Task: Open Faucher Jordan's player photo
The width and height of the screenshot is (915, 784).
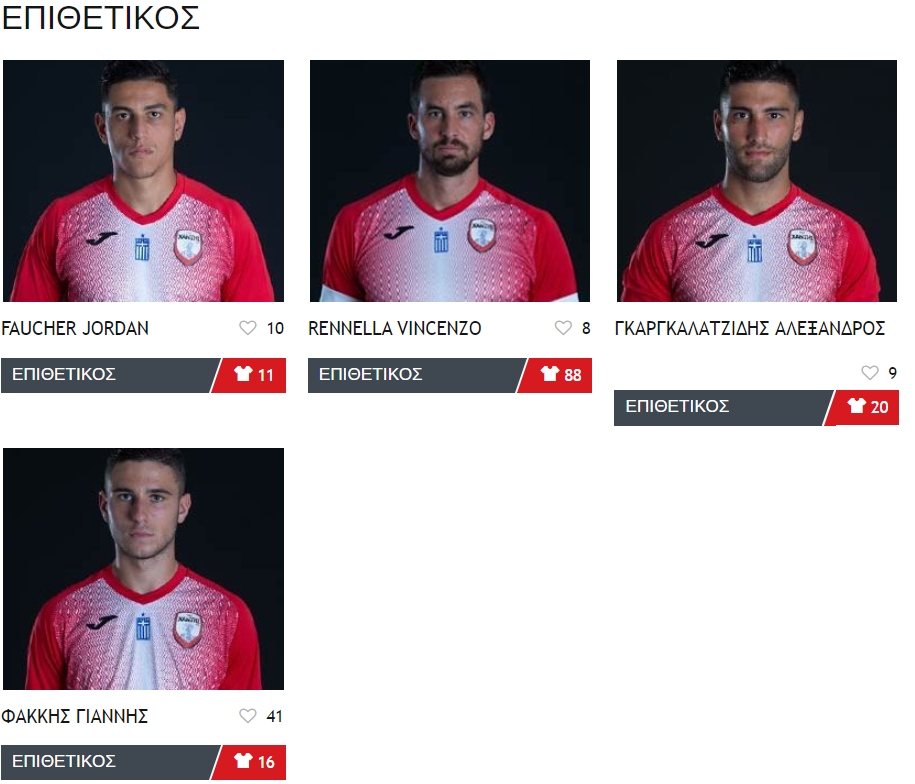Action: tap(144, 181)
